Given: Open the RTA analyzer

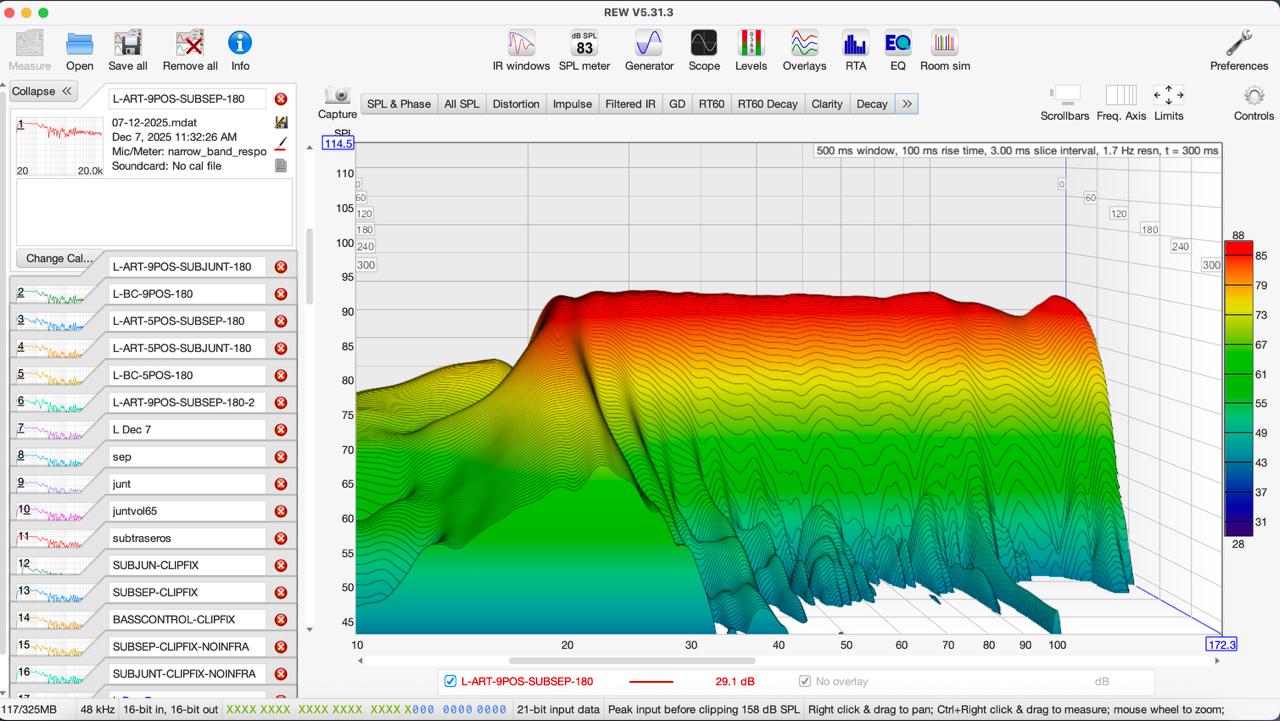Looking at the screenshot, I should click(855, 45).
